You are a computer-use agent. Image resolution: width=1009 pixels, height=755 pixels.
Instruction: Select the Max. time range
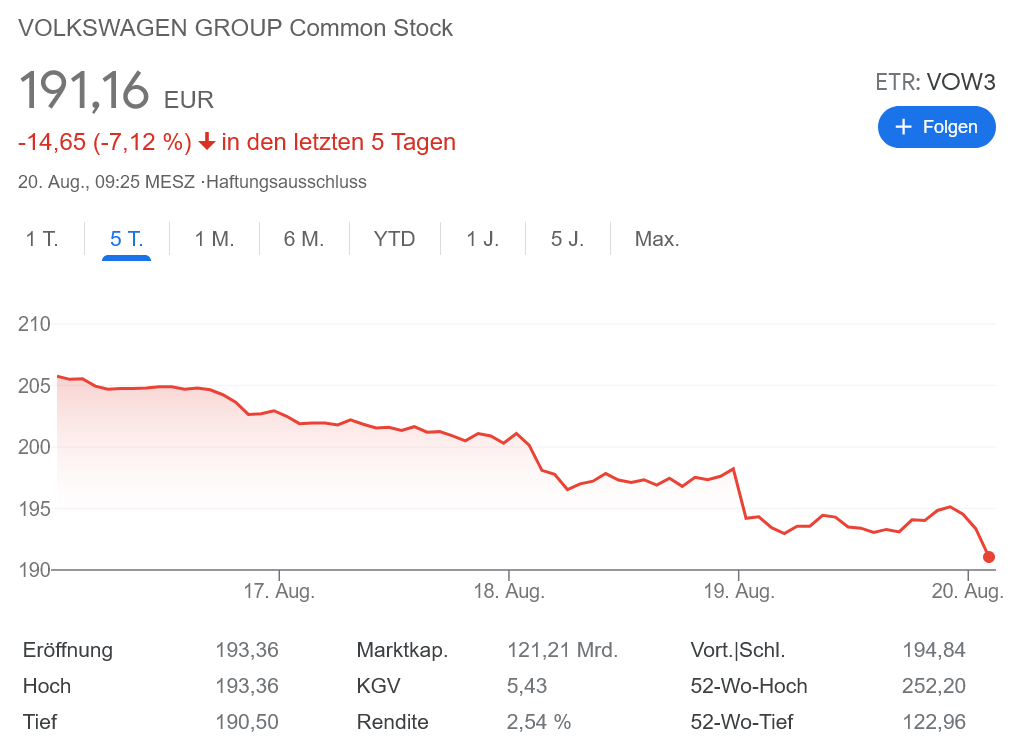click(x=657, y=239)
